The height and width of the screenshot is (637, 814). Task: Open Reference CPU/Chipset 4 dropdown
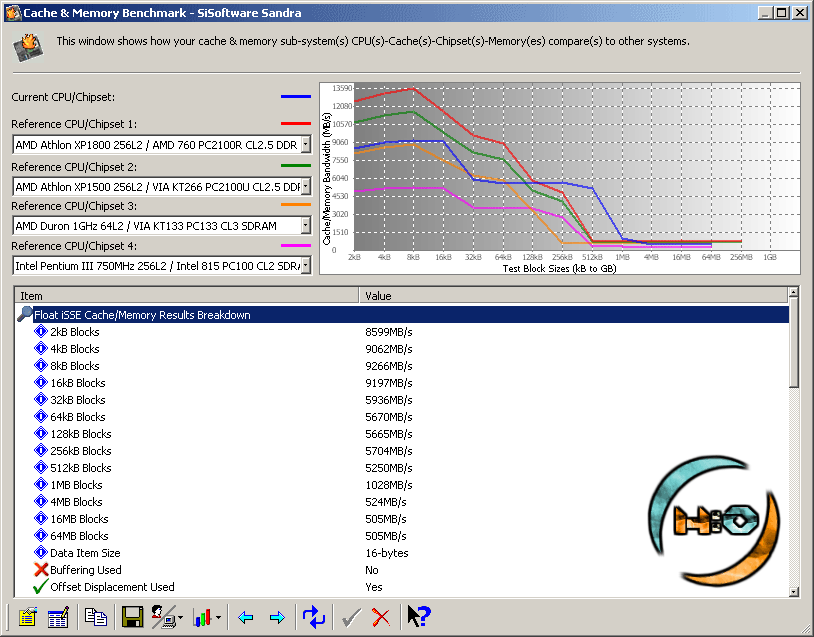pos(306,266)
